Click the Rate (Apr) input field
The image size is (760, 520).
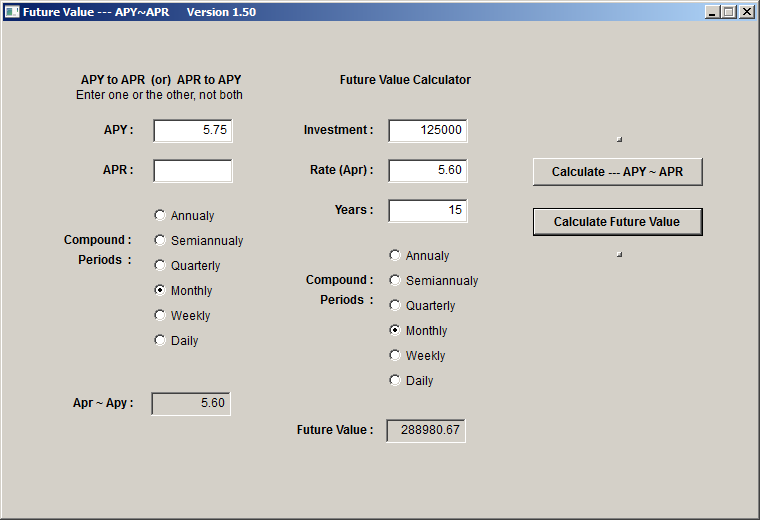pyautogui.click(x=428, y=171)
